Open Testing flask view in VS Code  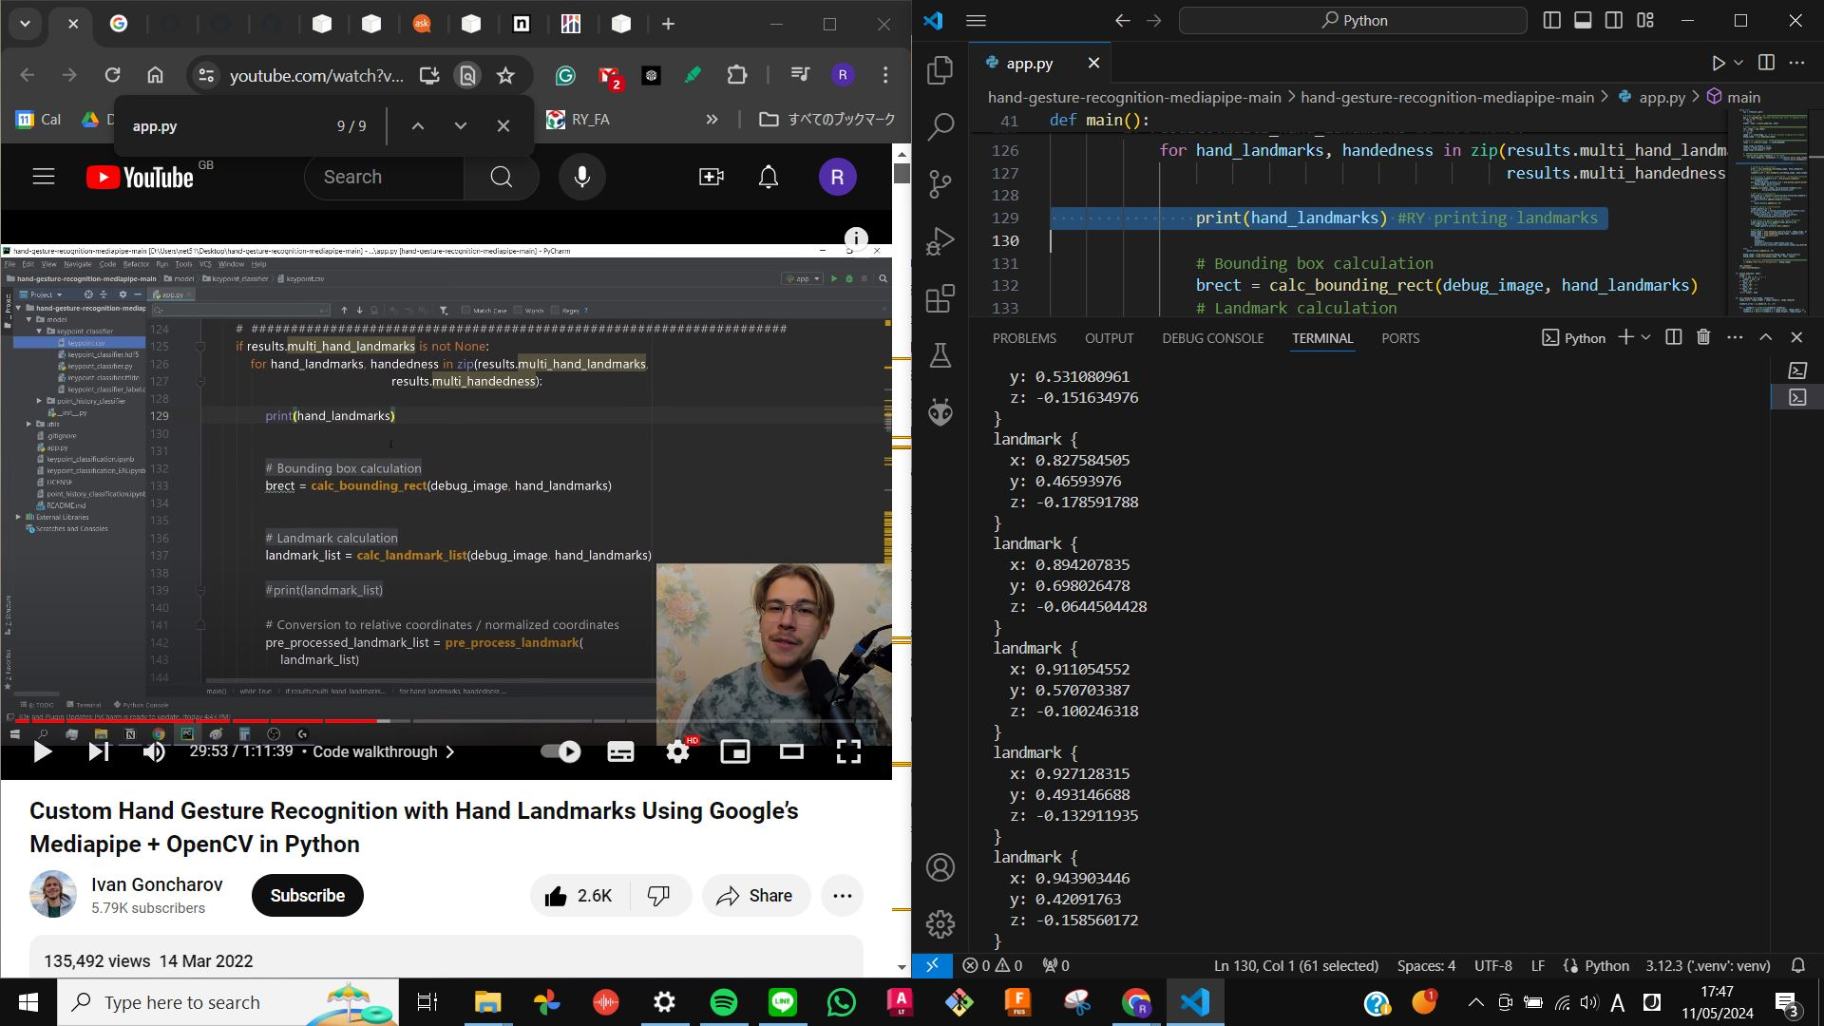(940, 355)
